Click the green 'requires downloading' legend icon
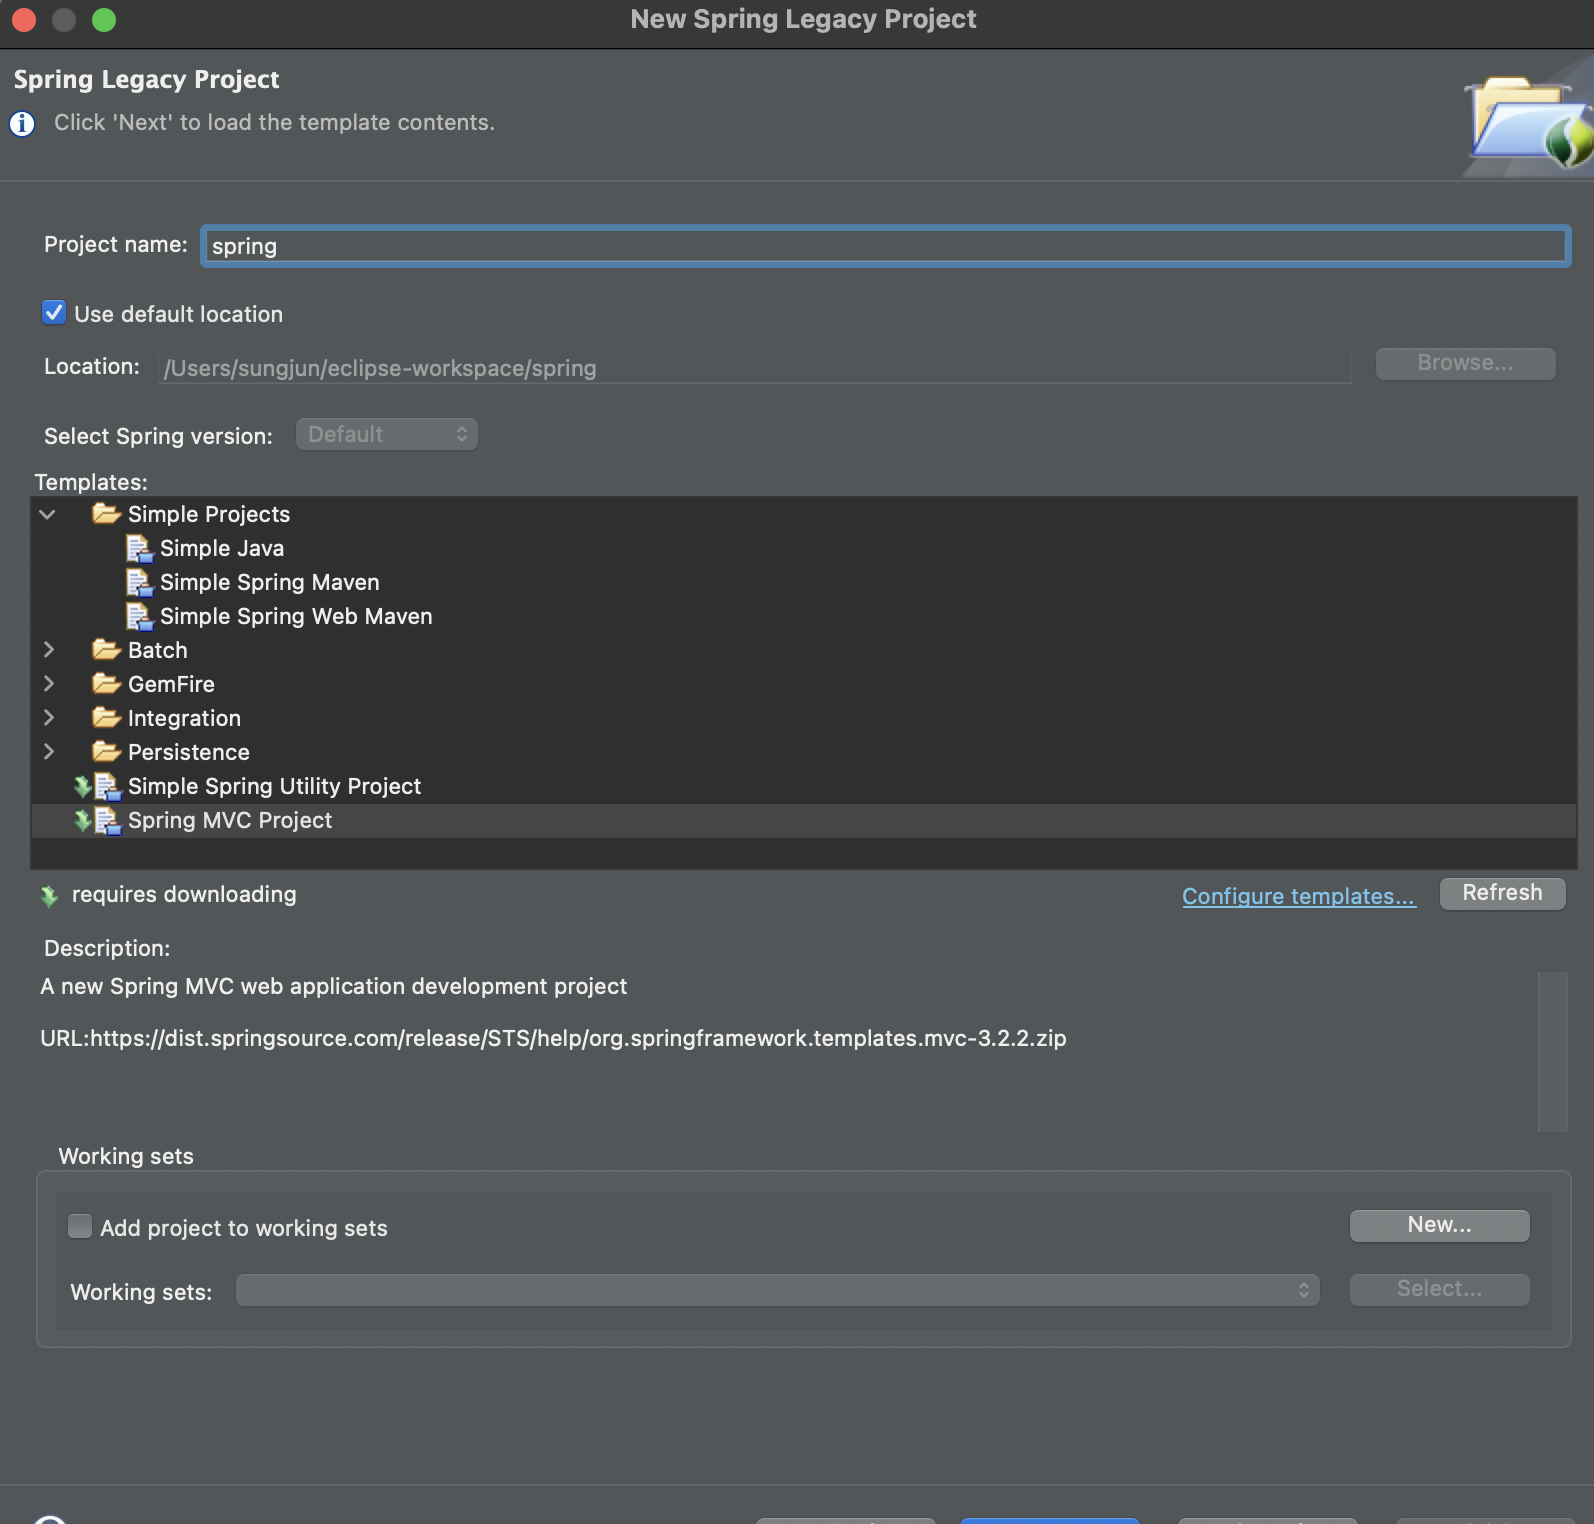Image resolution: width=1594 pixels, height=1524 pixels. (49, 896)
